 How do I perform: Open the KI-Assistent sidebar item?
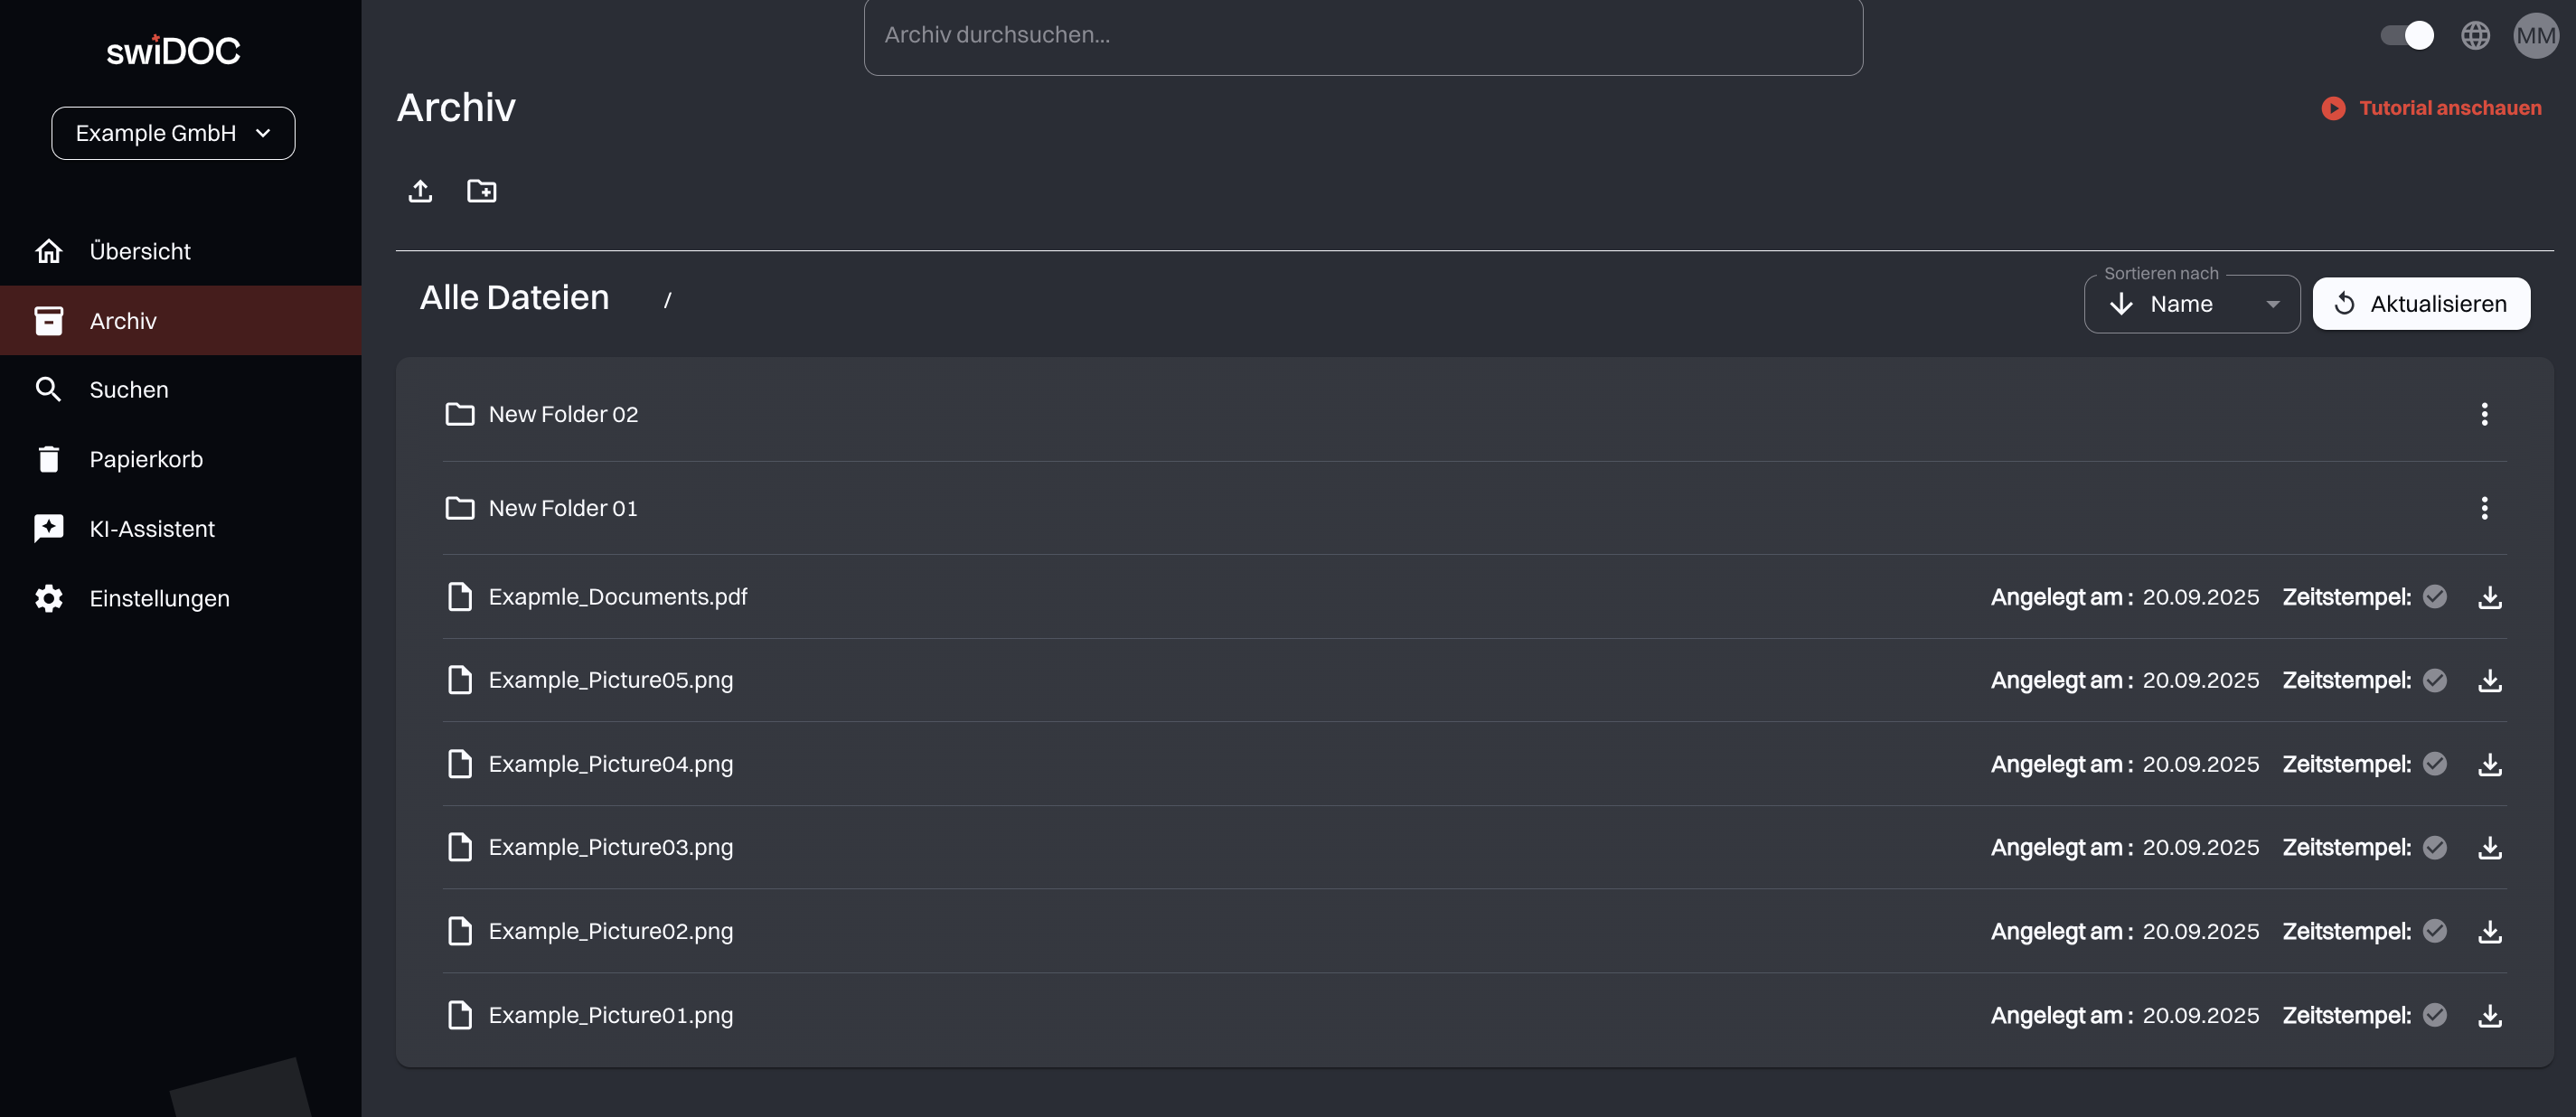[152, 529]
